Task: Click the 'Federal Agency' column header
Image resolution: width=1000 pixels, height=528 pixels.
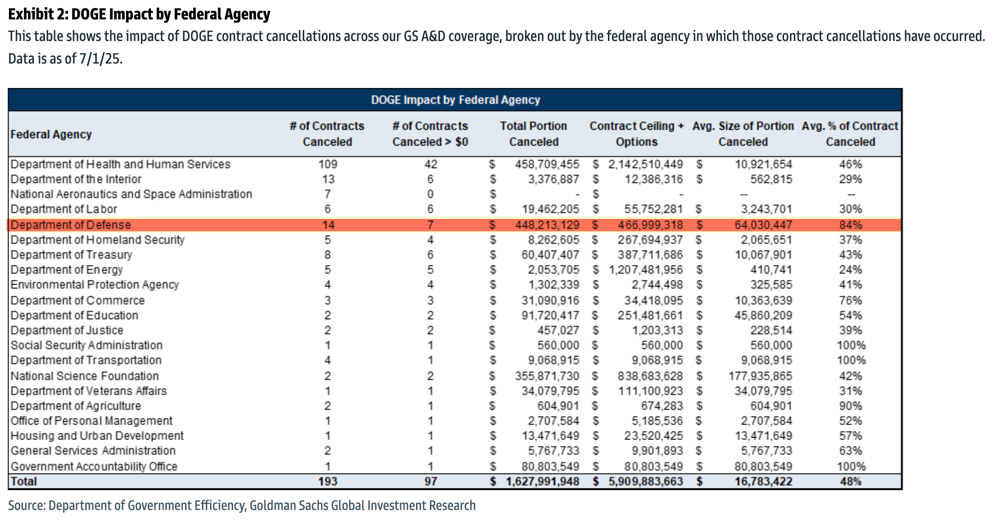Action: coord(51,134)
